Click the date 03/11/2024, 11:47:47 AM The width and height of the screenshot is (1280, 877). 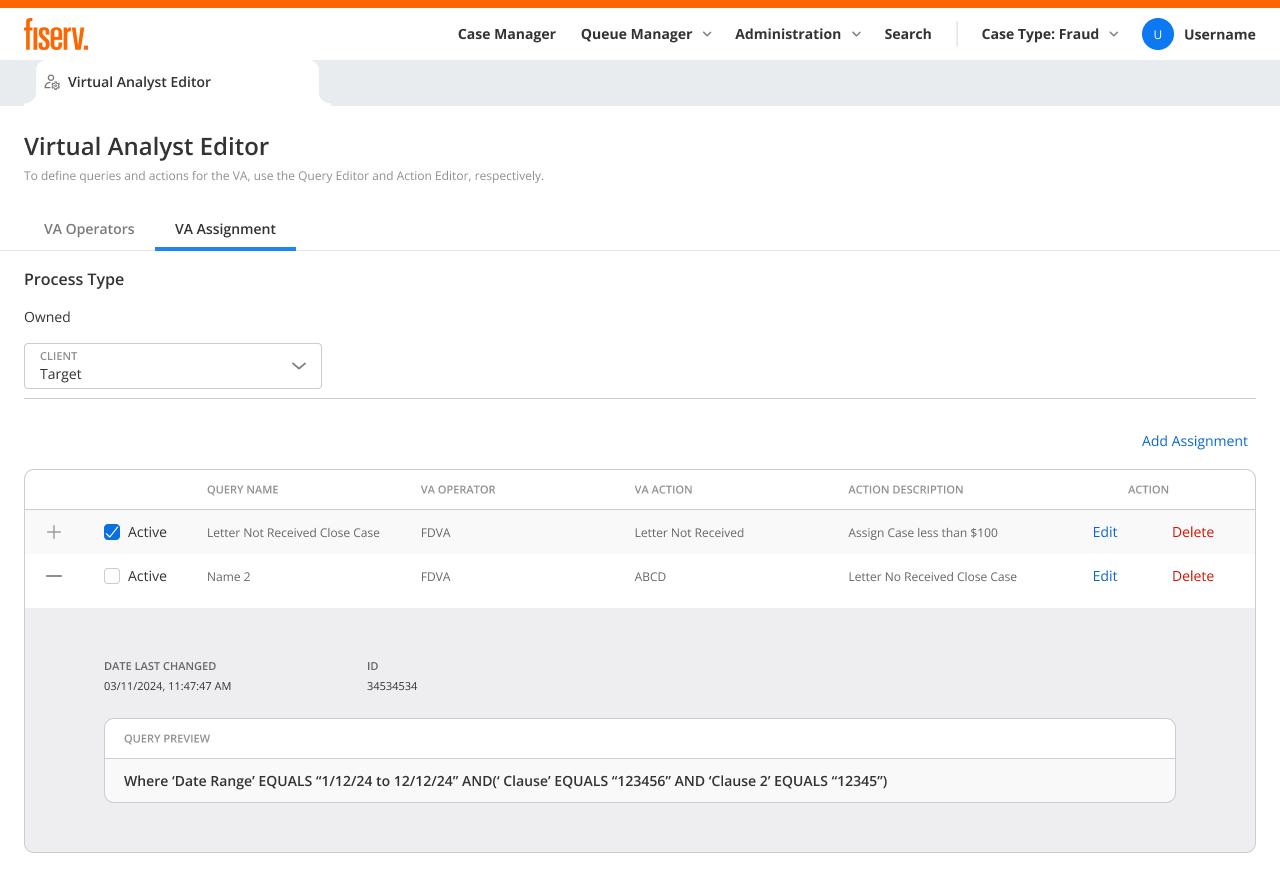pyautogui.click(x=168, y=686)
